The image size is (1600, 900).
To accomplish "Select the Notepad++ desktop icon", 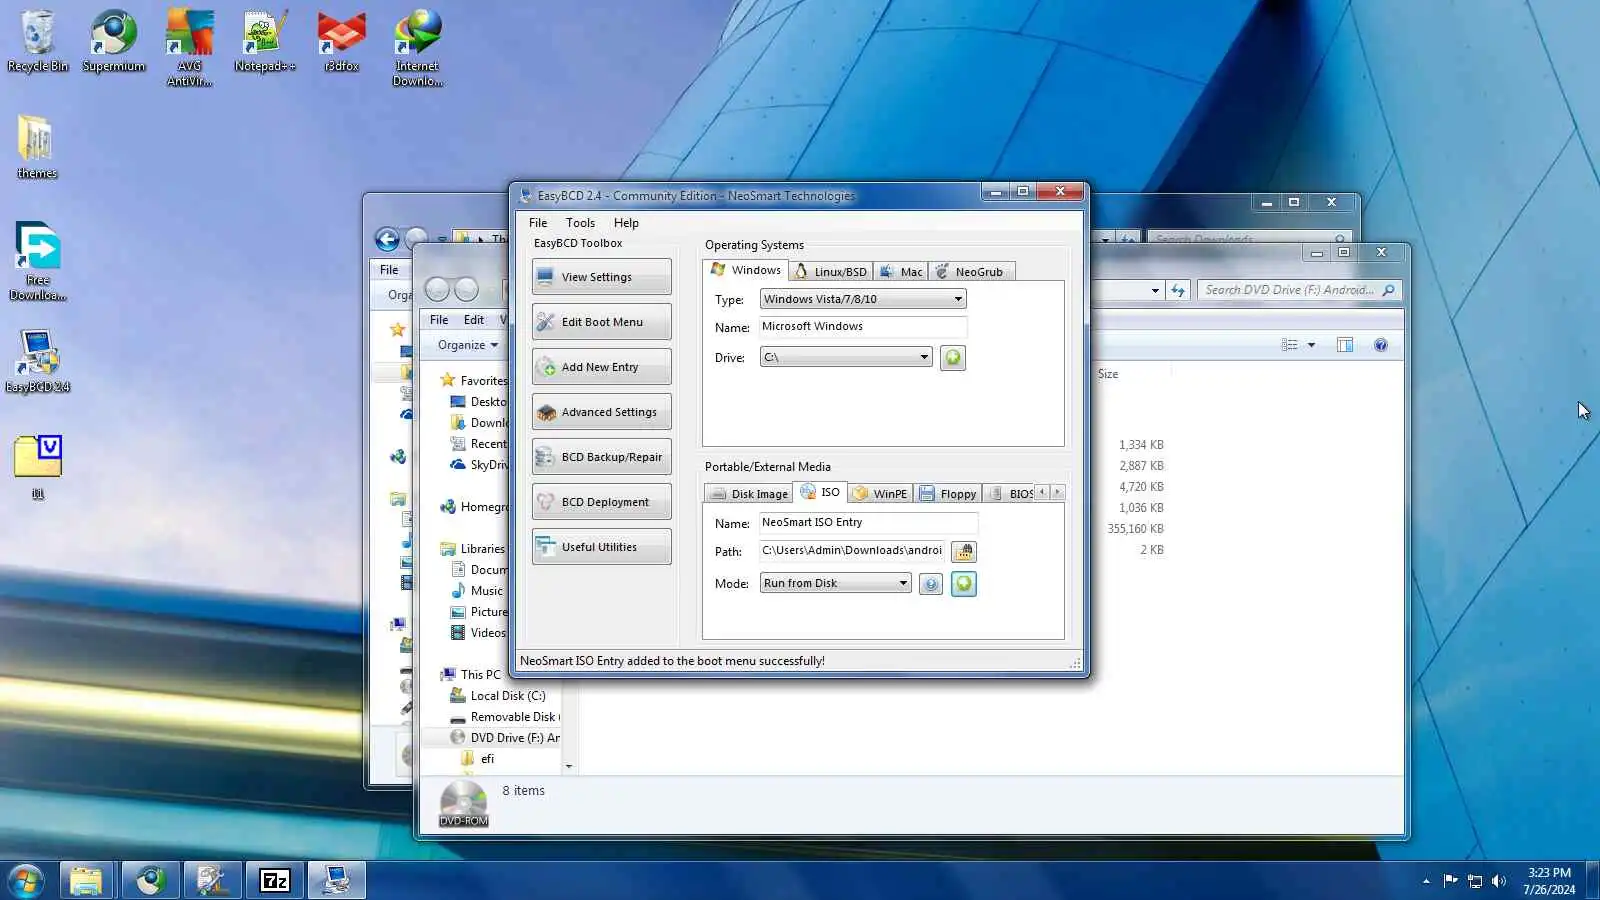I will click(265, 42).
